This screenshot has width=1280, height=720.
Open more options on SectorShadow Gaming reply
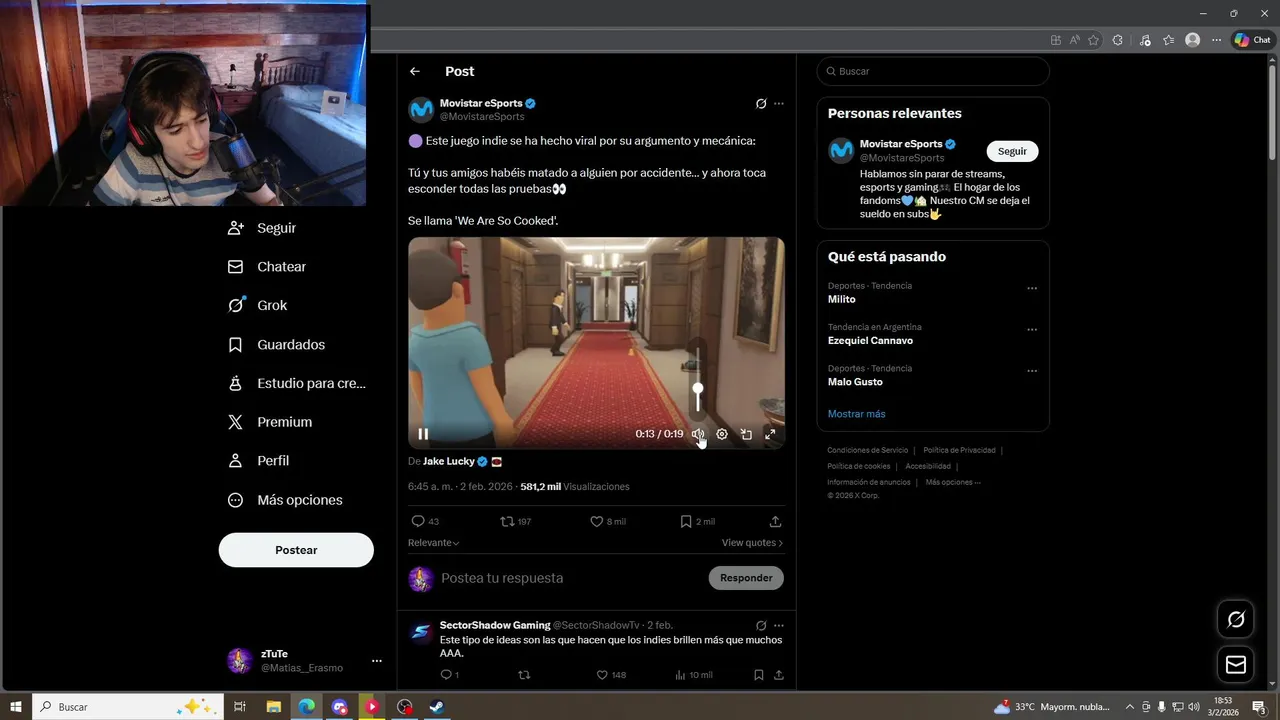tap(779, 626)
